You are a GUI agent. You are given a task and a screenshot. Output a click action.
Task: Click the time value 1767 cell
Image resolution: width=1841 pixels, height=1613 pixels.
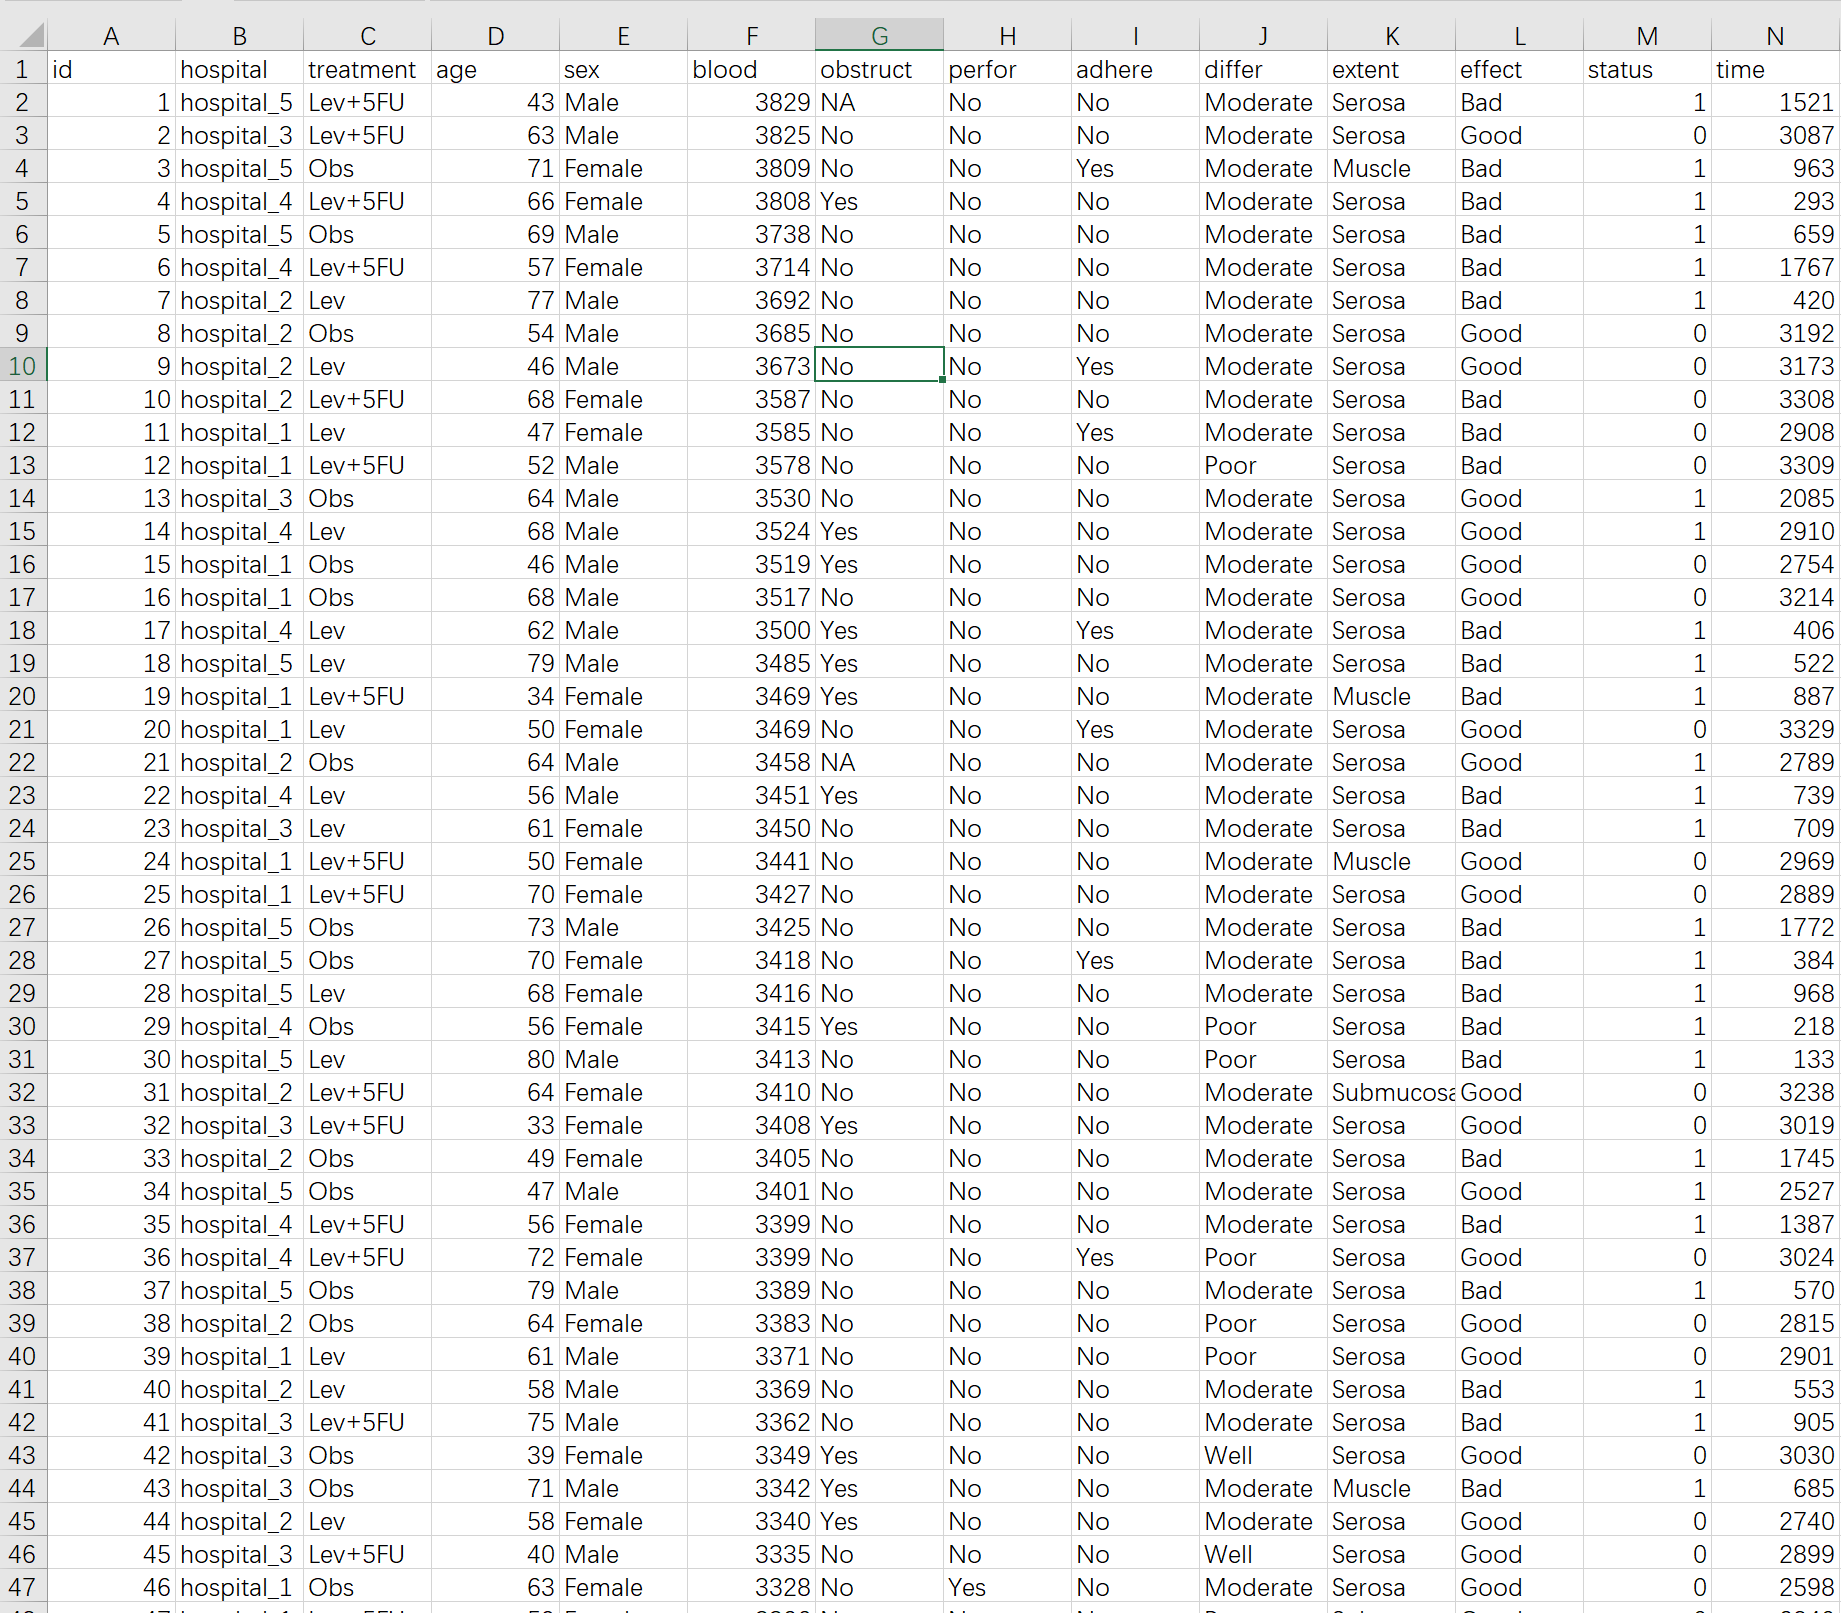[1775, 267]
